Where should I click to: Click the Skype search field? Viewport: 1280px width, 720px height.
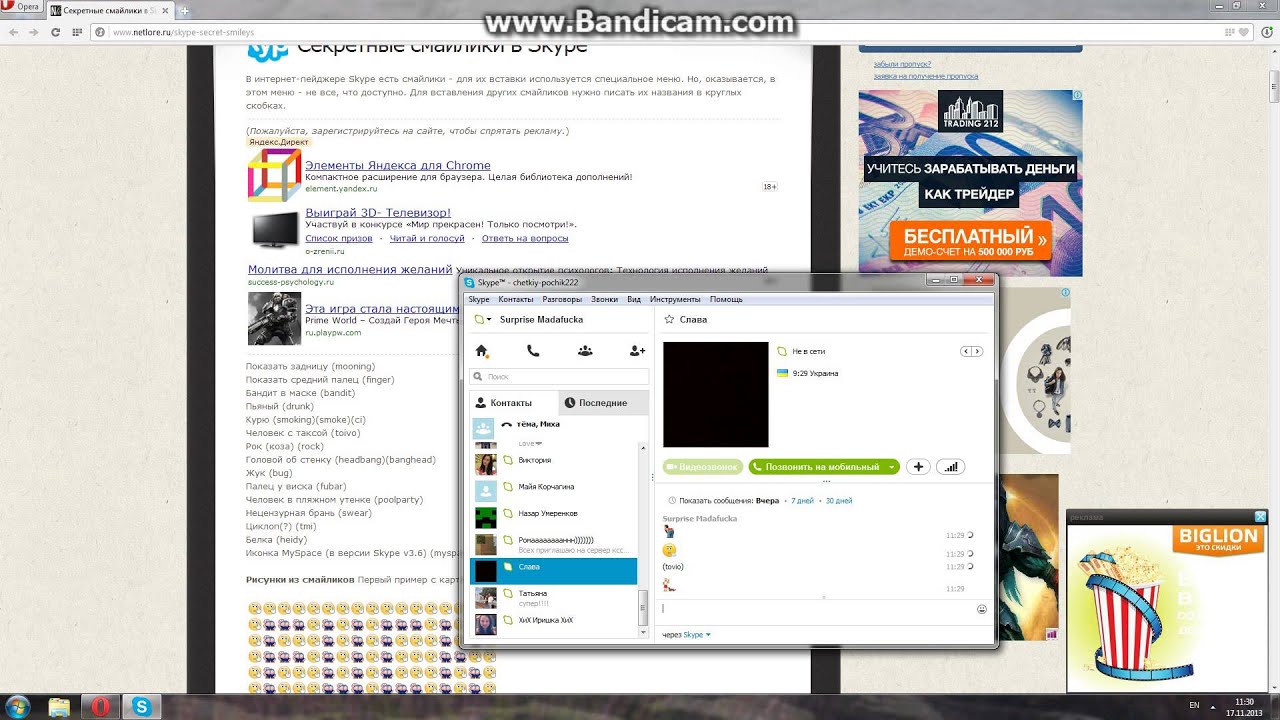point(559,377)
